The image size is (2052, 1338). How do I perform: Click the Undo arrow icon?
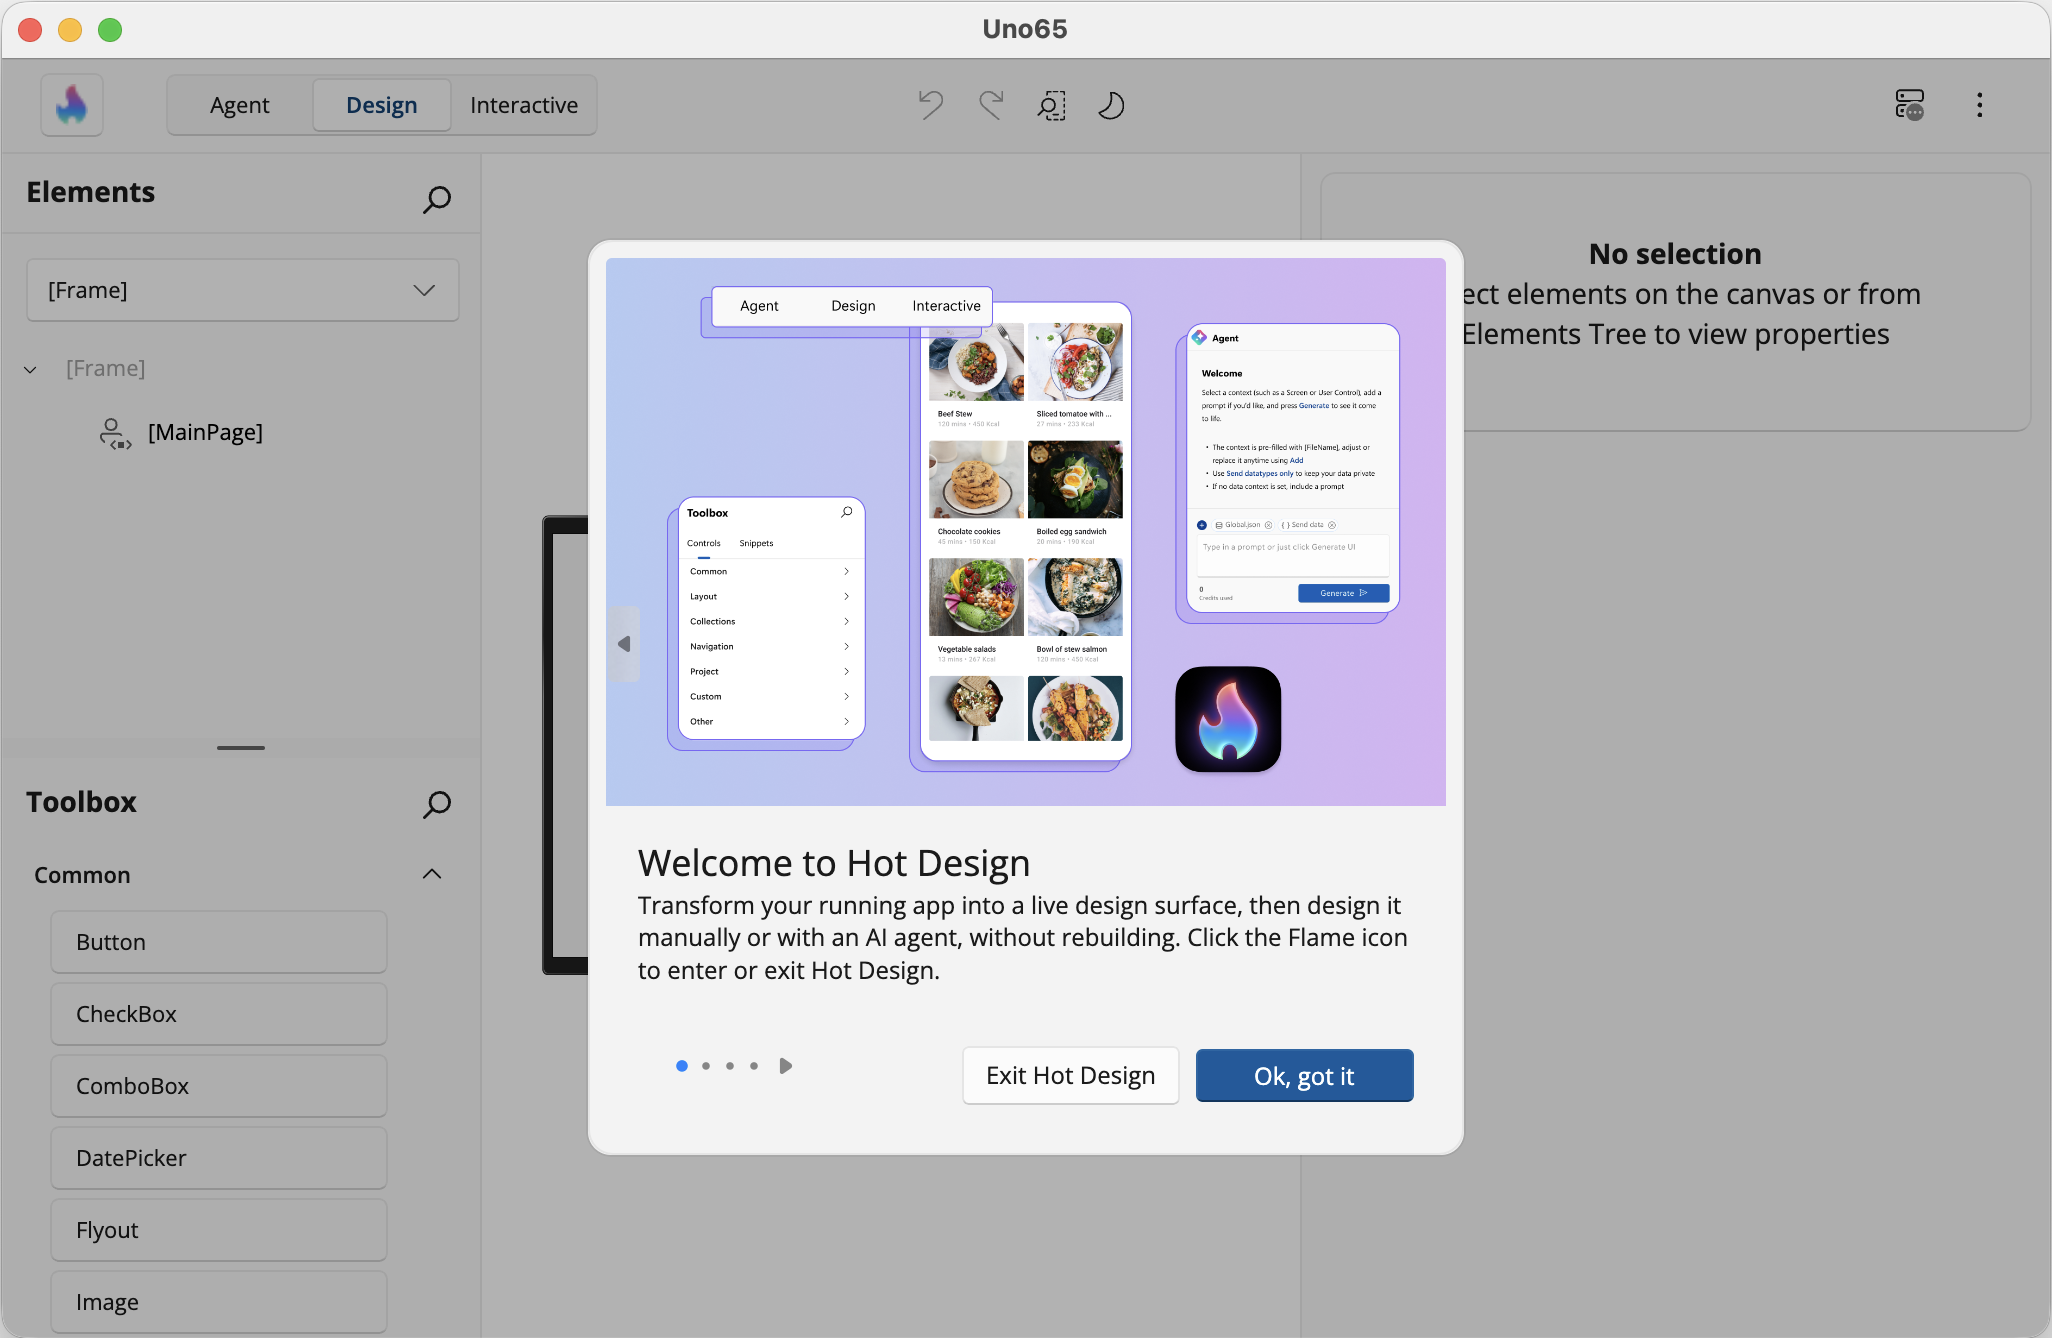(x=931, y=105)
